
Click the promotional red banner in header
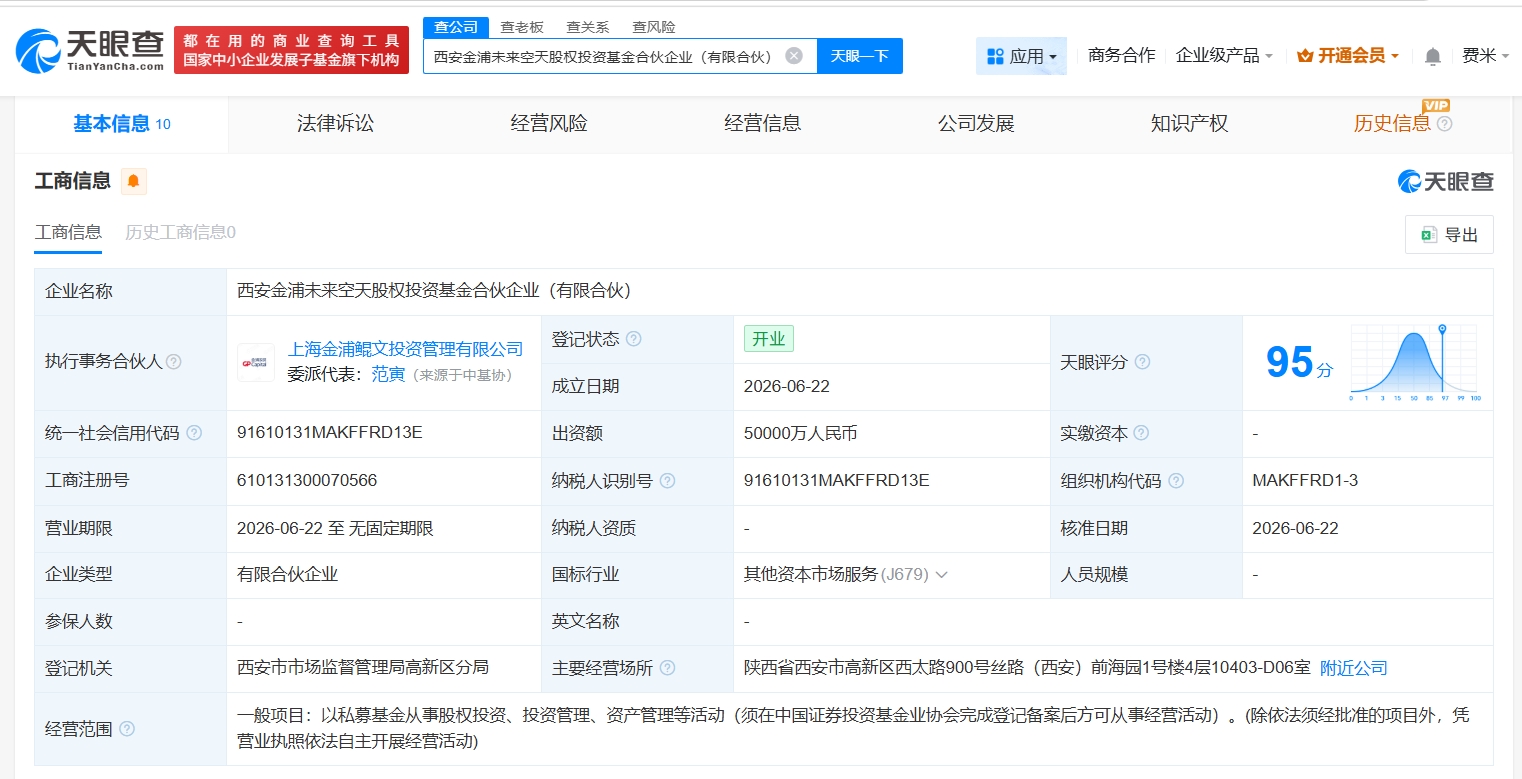(291, 50)
